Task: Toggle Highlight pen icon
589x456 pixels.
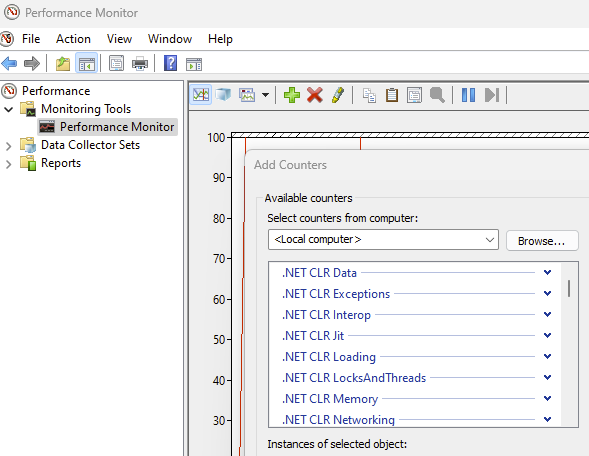Action: [338, 95]
